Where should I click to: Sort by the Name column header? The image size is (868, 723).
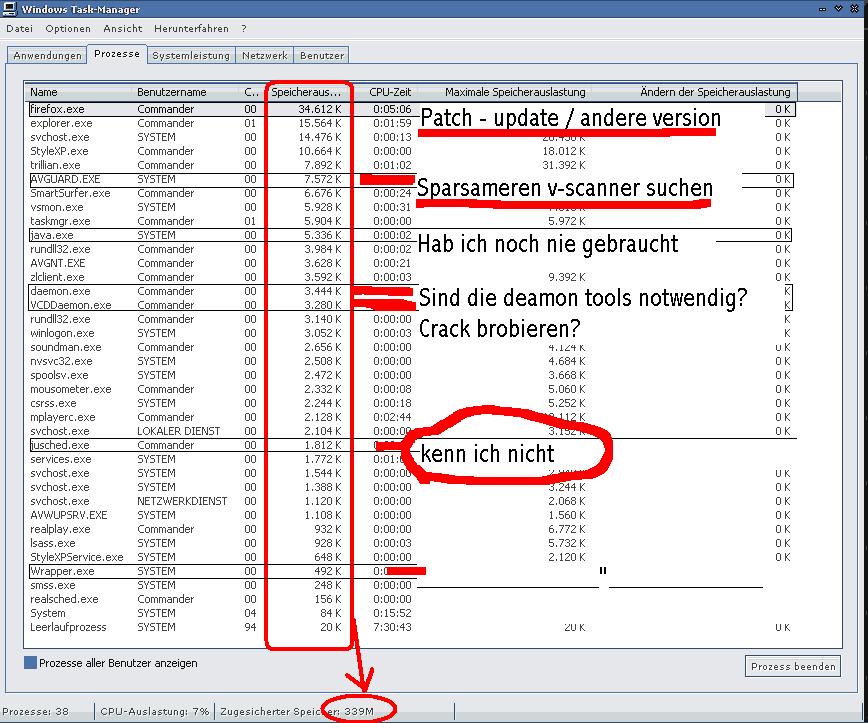78,92
